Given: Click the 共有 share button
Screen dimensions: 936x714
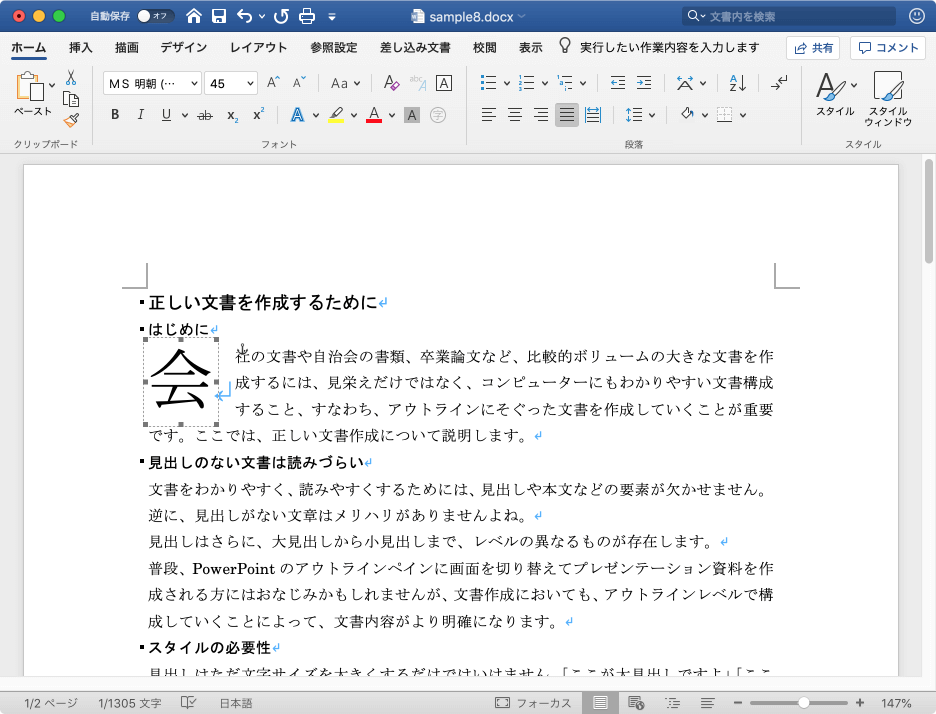Looking at the screenshot, I should point(813,48).
